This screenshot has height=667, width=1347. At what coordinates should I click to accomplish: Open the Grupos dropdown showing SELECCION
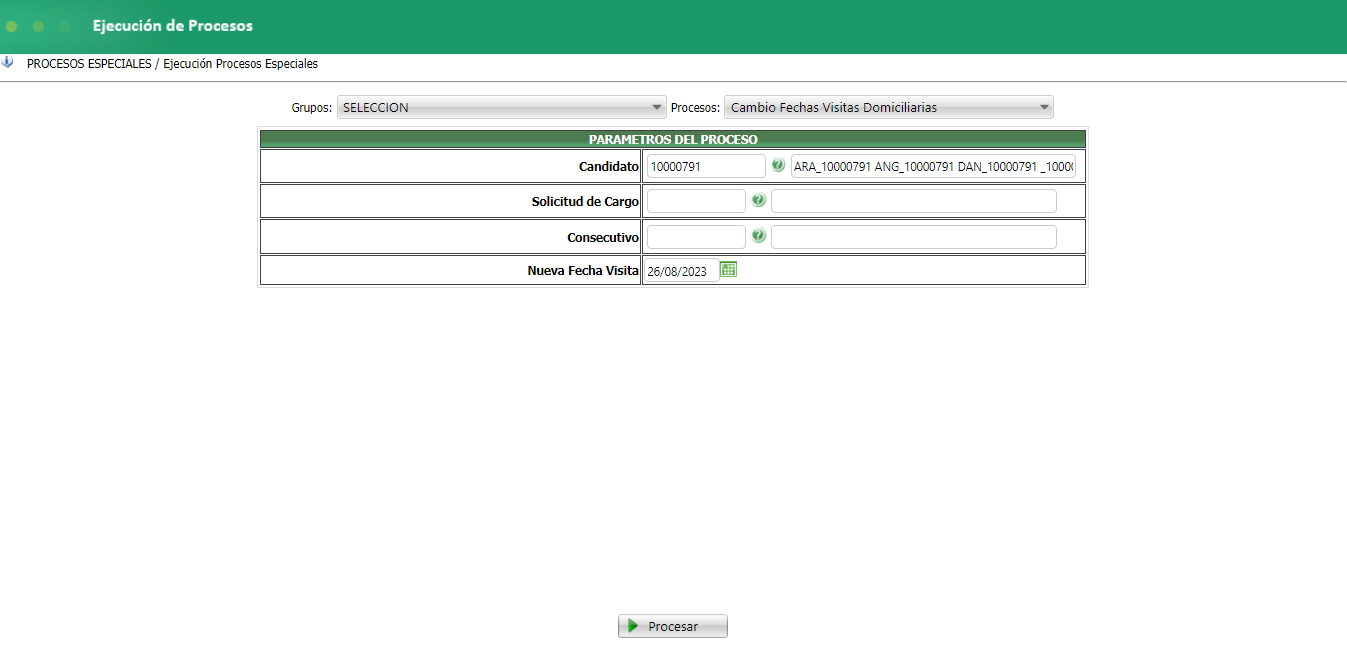pyautogui.click(x=501, y=107)
